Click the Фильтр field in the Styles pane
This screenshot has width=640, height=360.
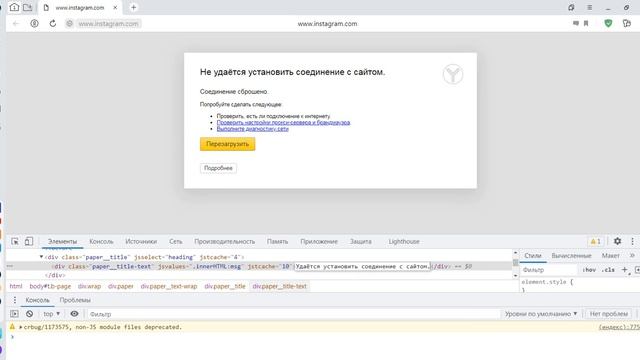(x=549, y=270)
